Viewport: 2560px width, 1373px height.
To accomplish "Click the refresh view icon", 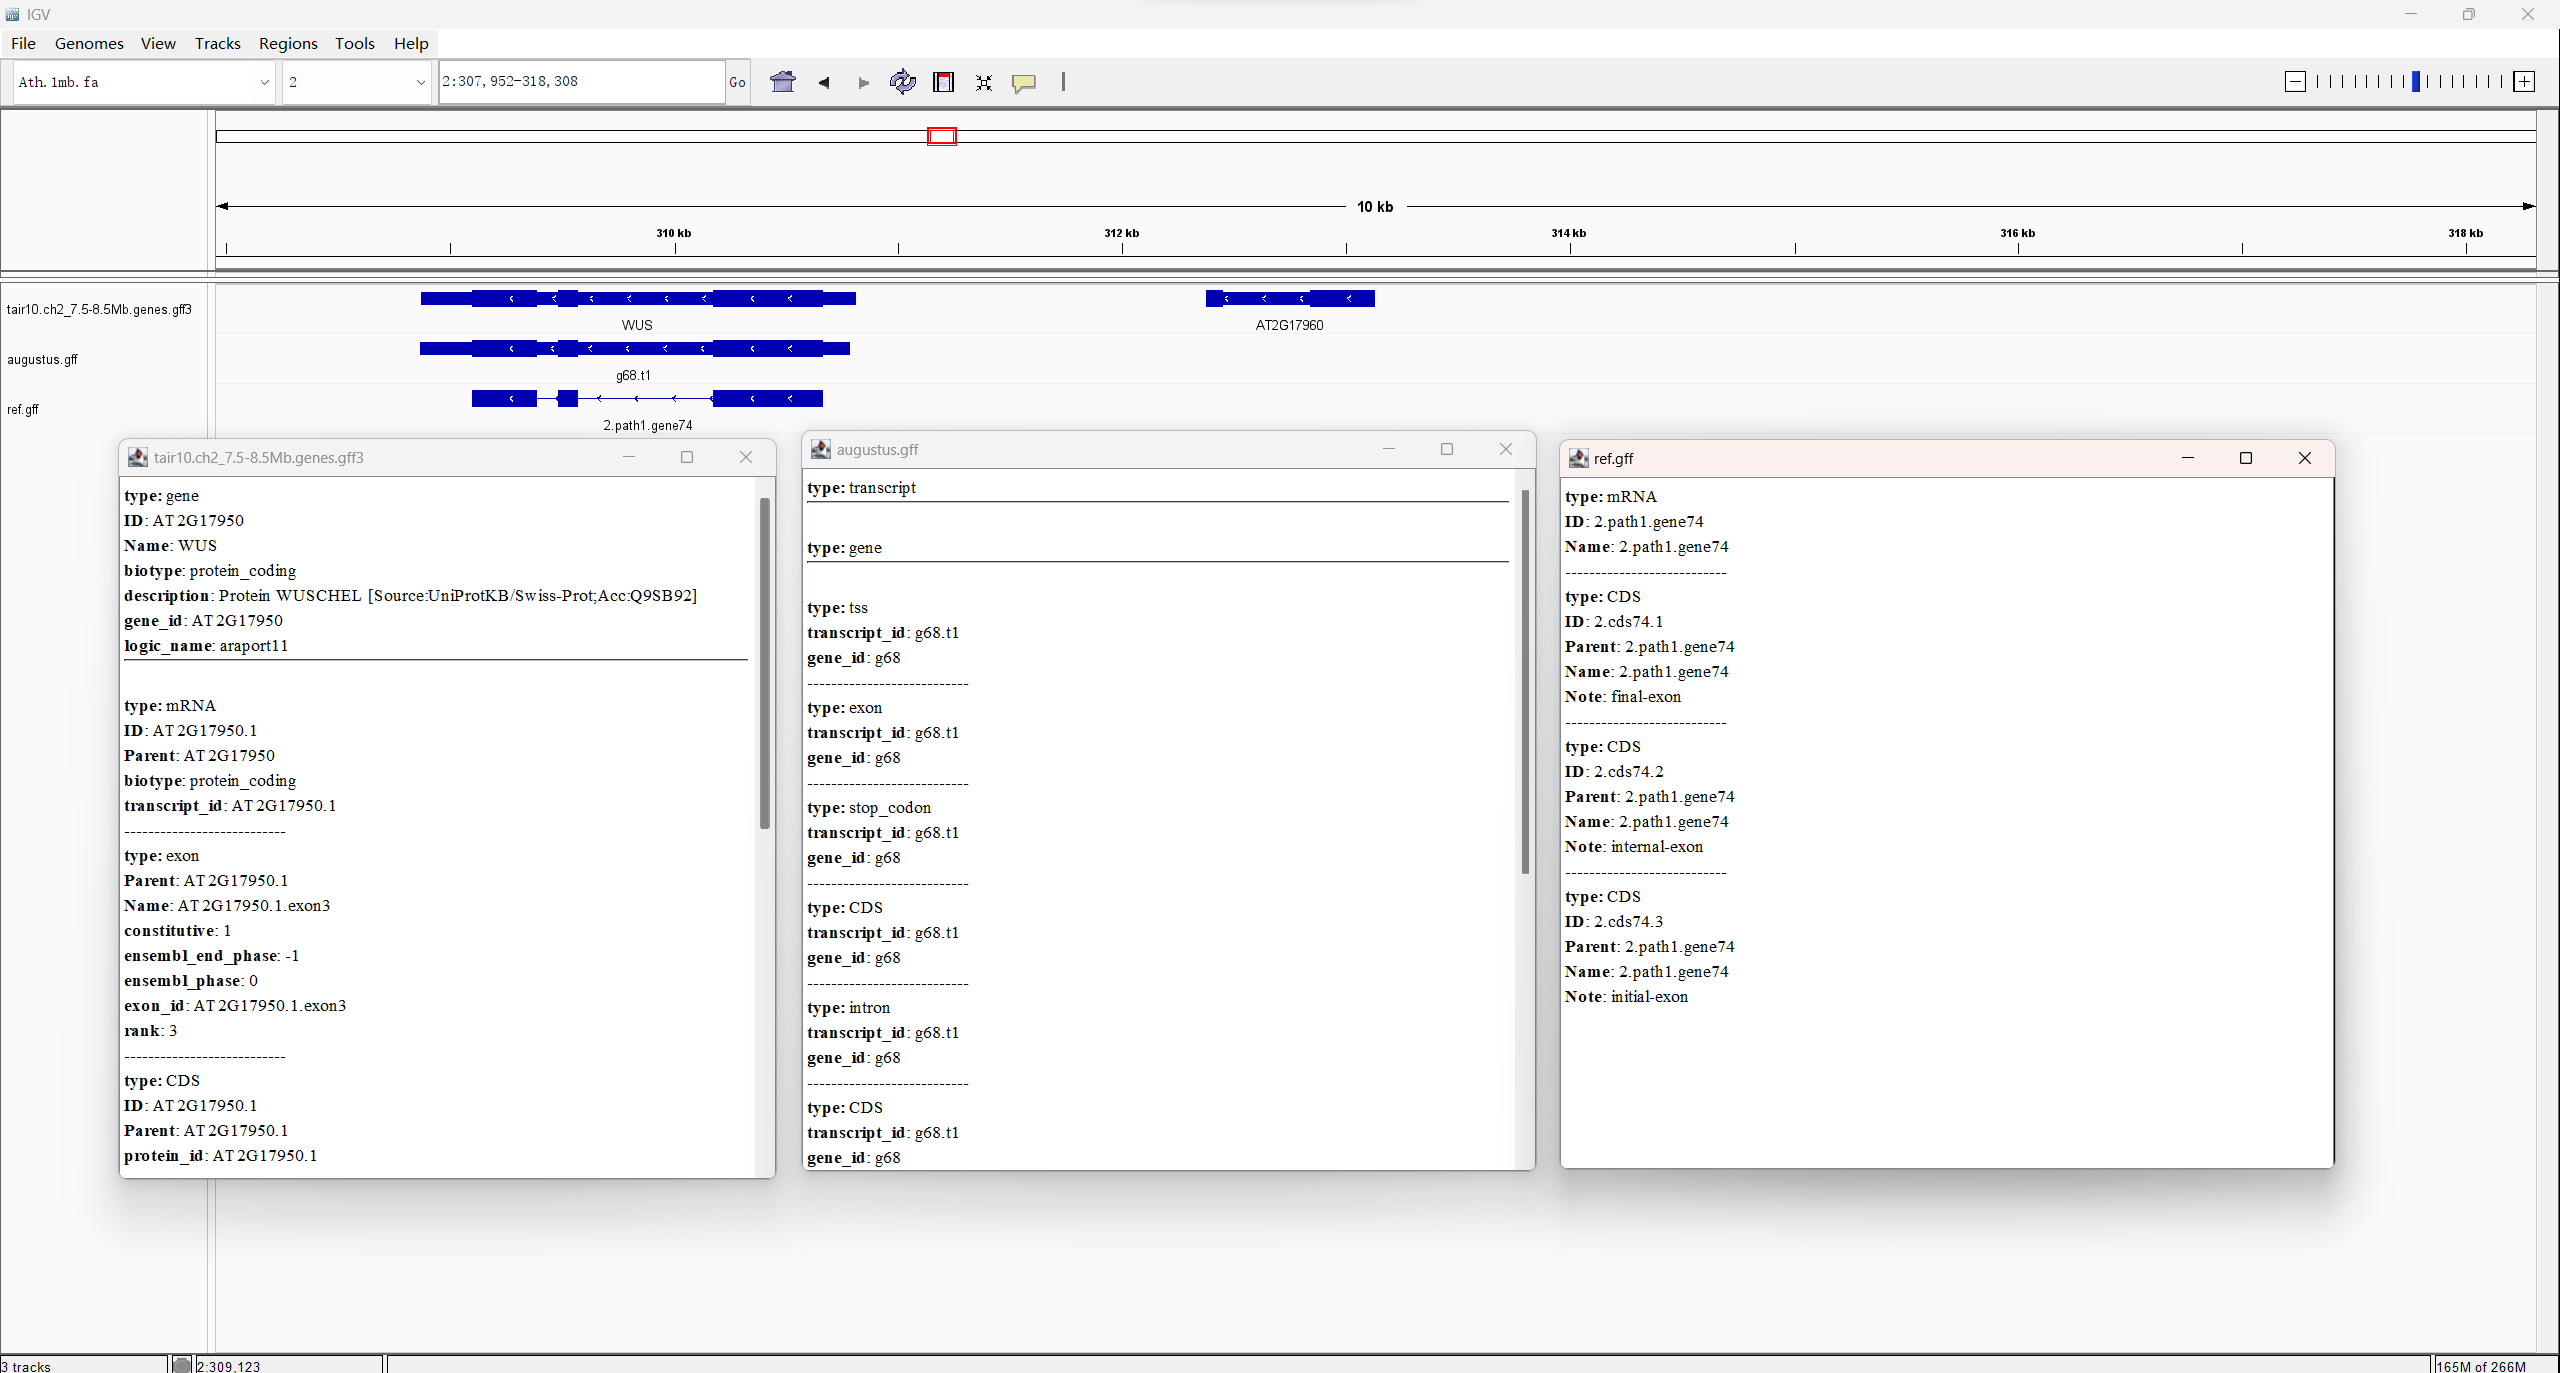I will coord(902,82).
